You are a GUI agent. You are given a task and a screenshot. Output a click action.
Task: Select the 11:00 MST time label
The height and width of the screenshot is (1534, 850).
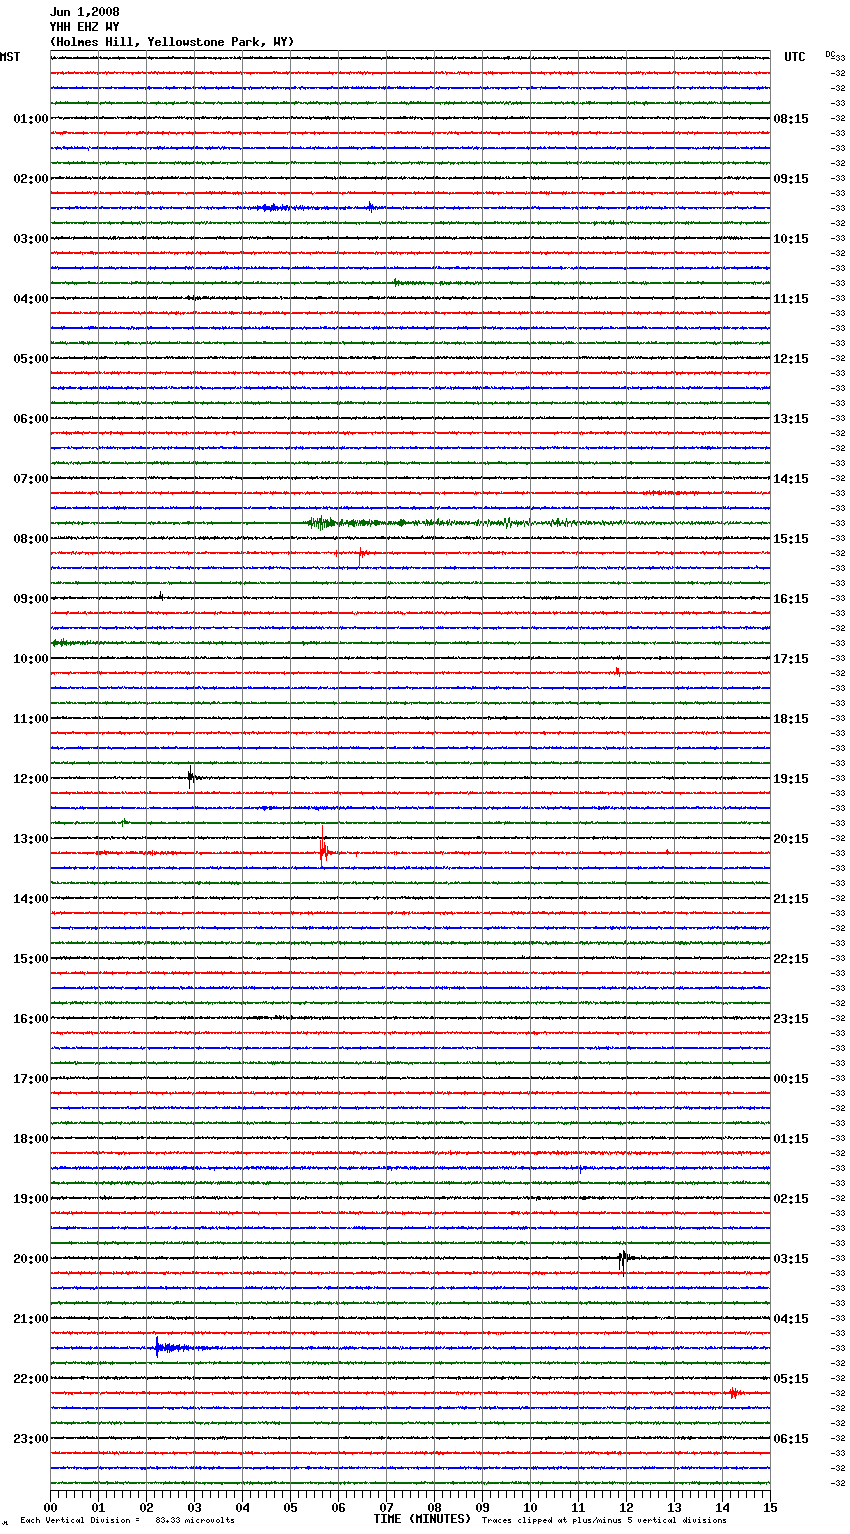click(31, 719)
